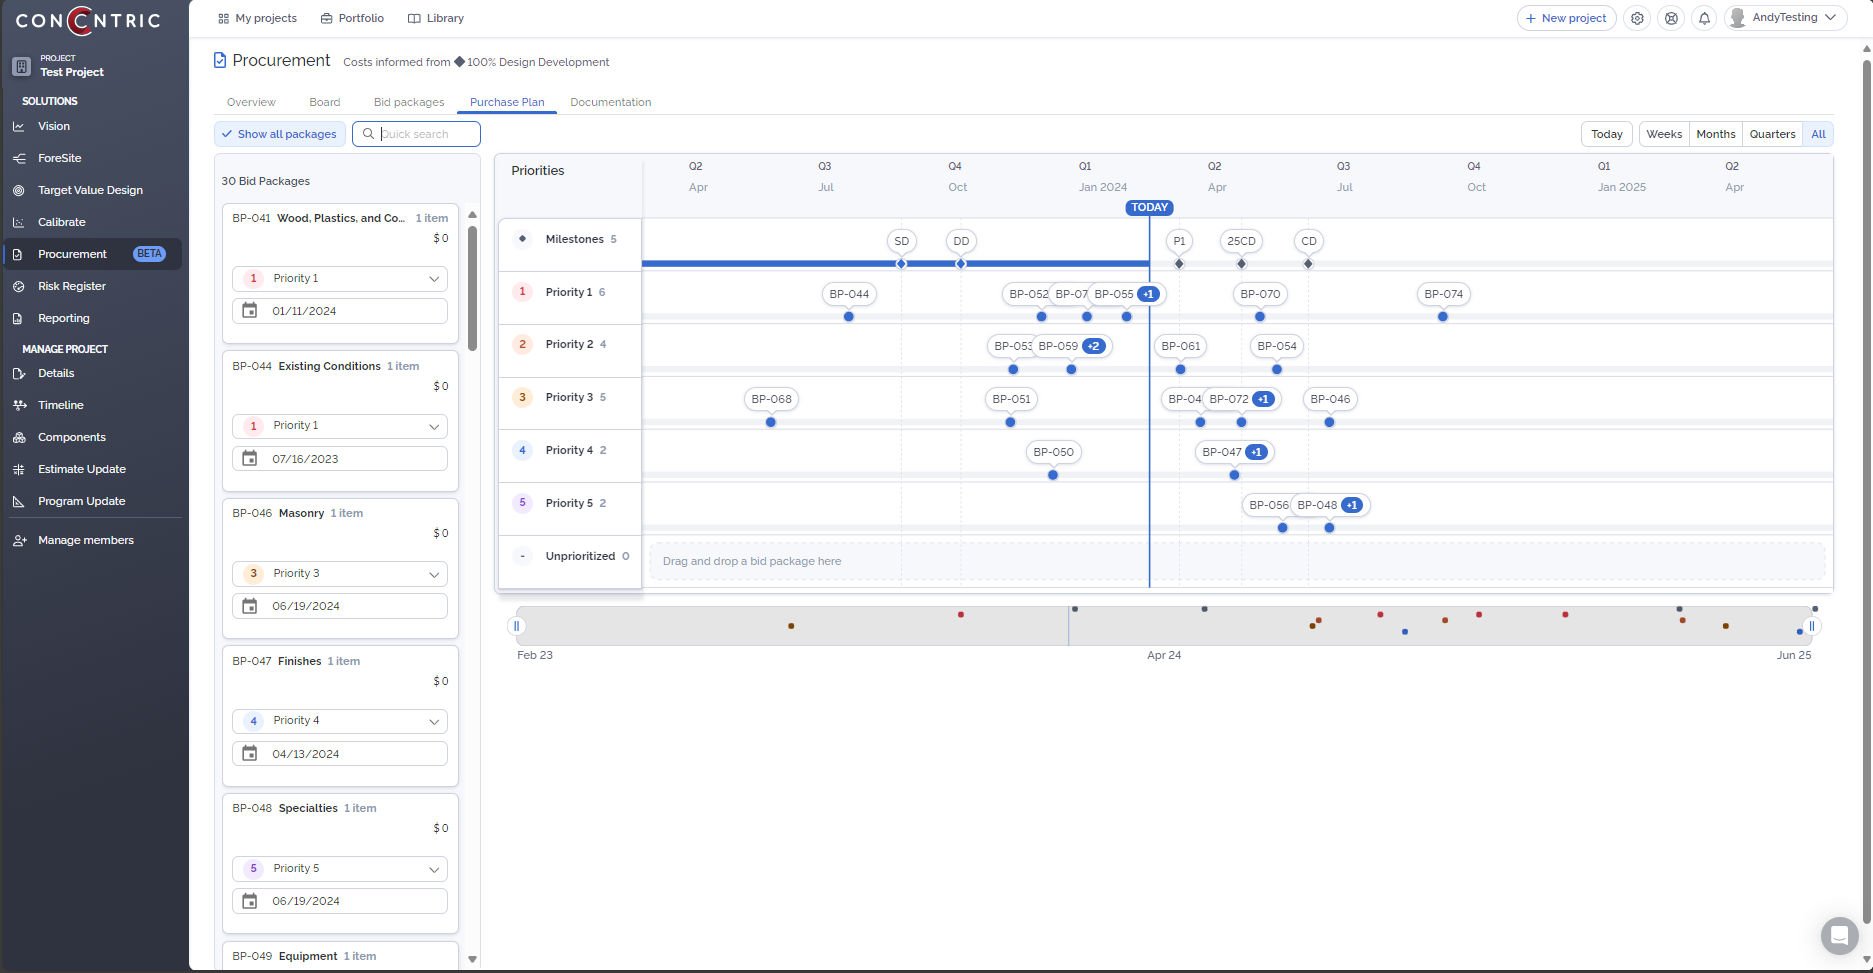Toggle Show all packages filter

pos(280,134)
